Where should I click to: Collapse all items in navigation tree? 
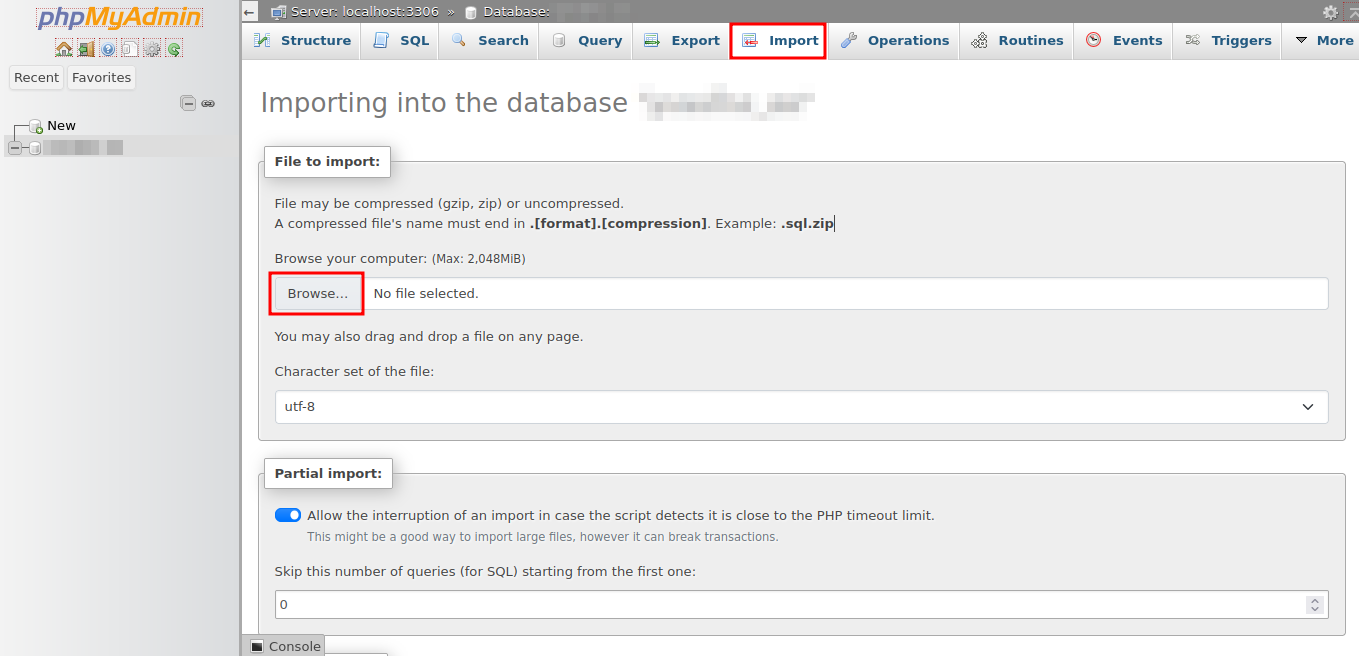[x=188, y=103]
